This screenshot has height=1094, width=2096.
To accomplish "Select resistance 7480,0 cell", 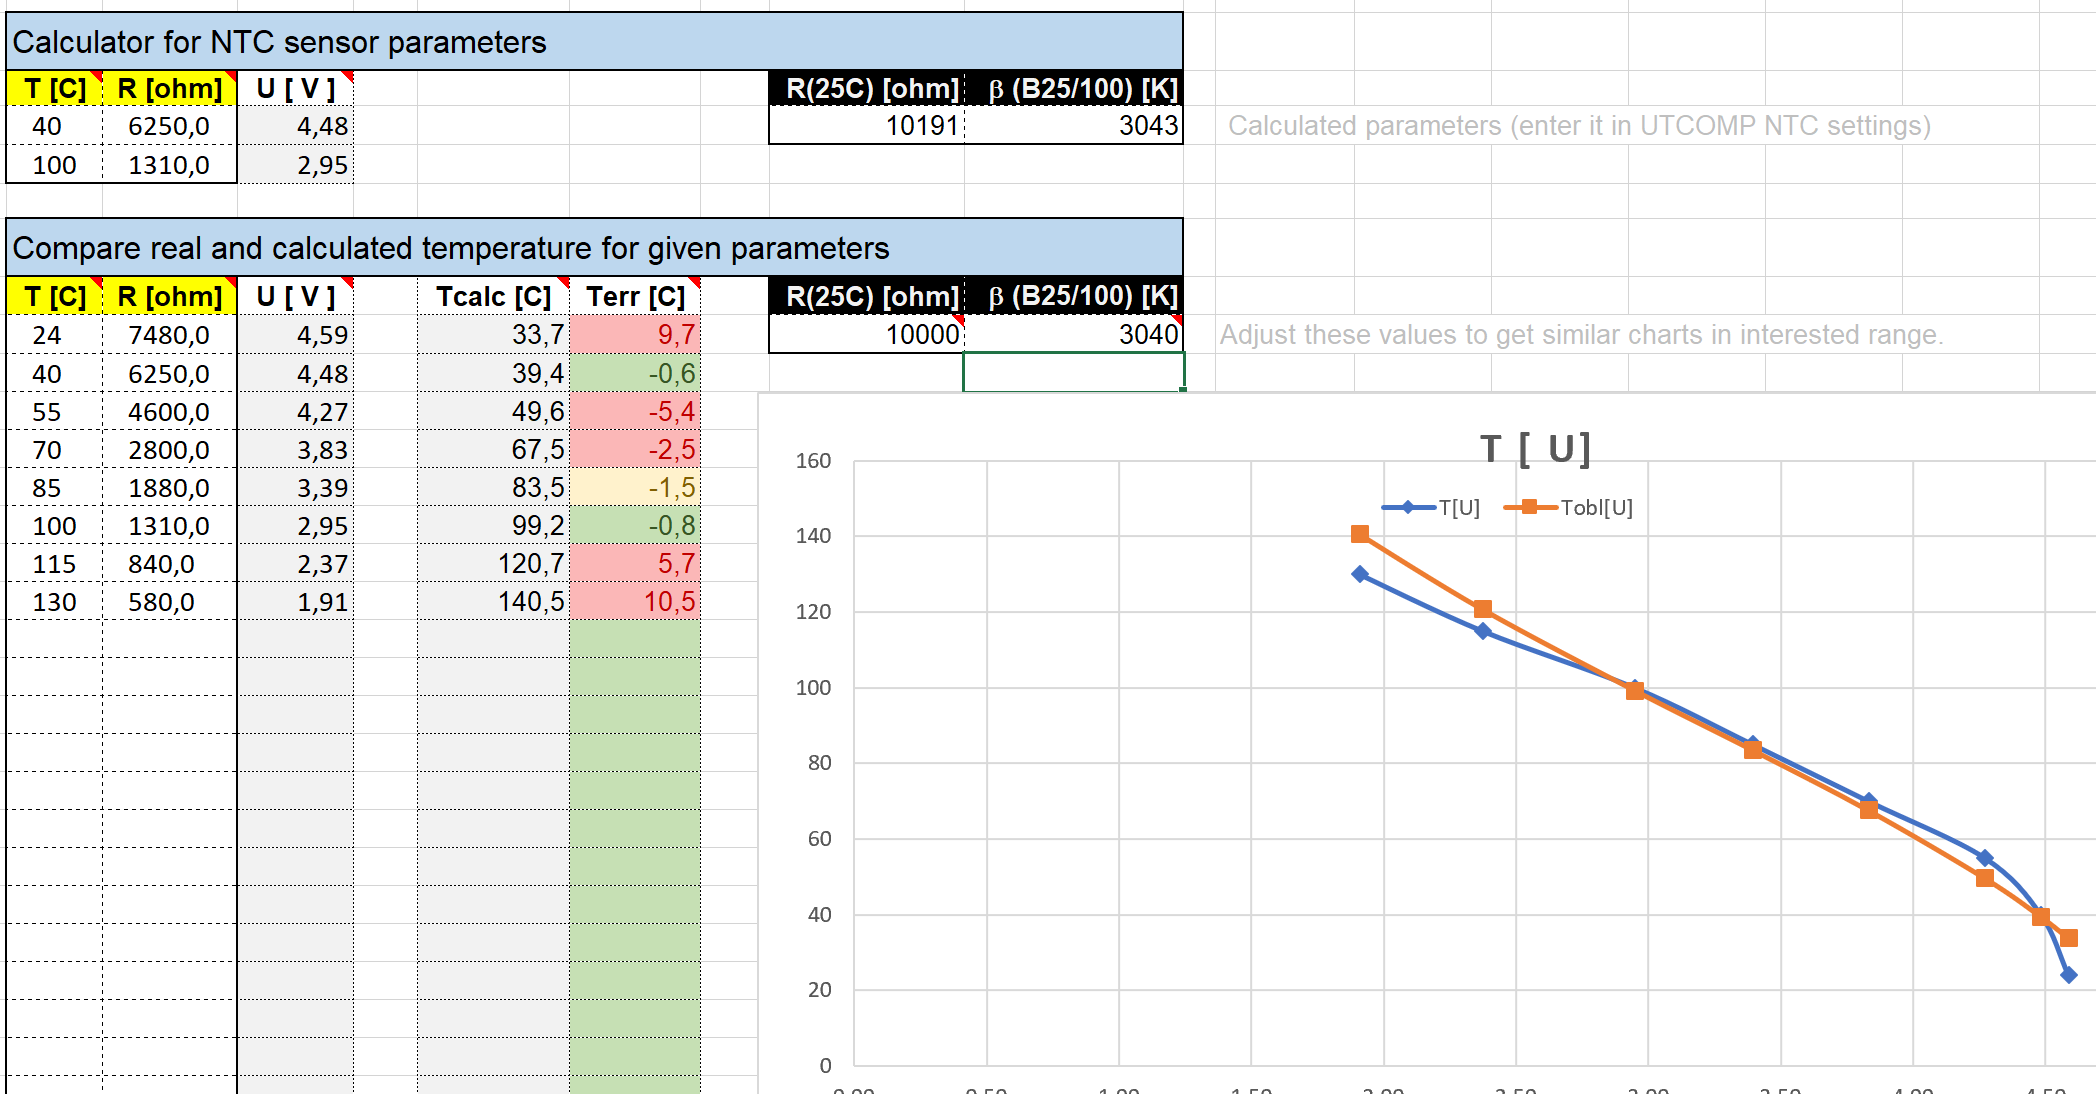I will 170,334.
